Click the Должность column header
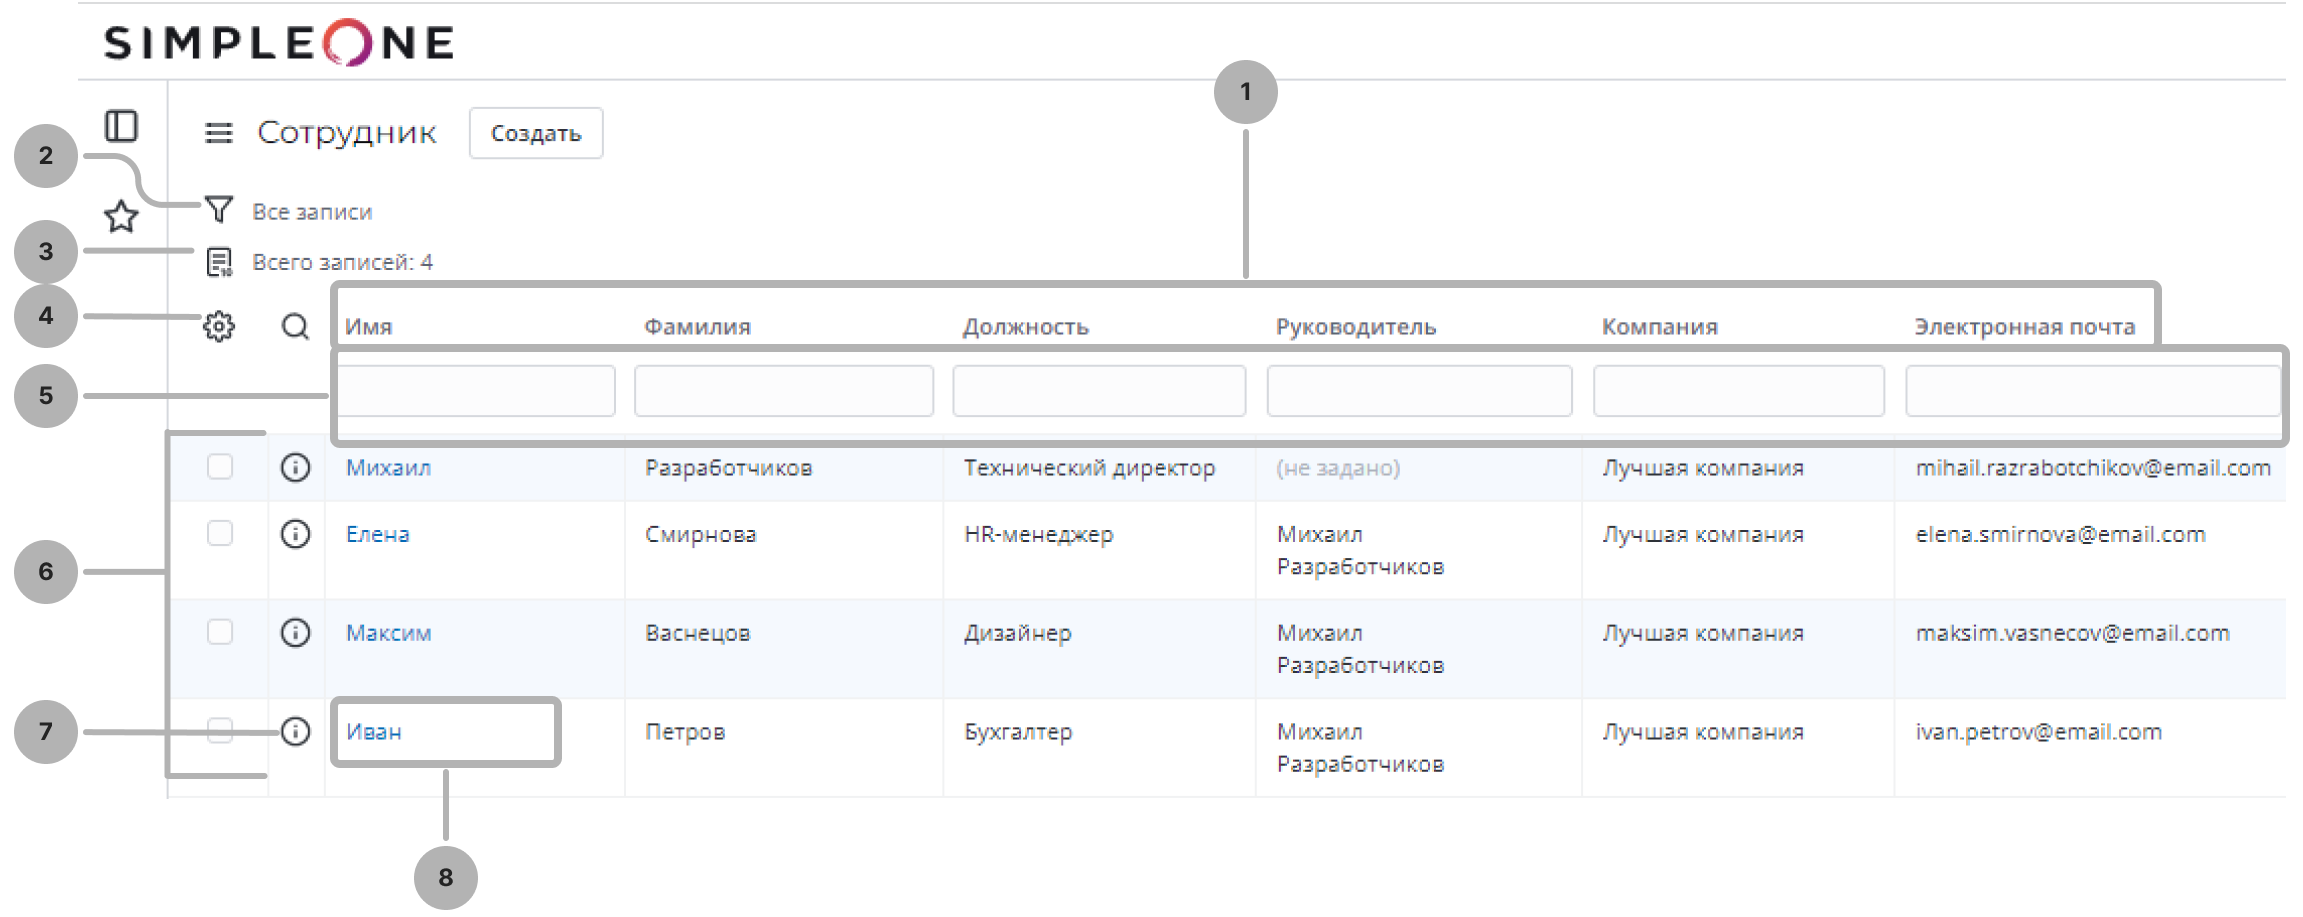 click(x=1025, y=327)
